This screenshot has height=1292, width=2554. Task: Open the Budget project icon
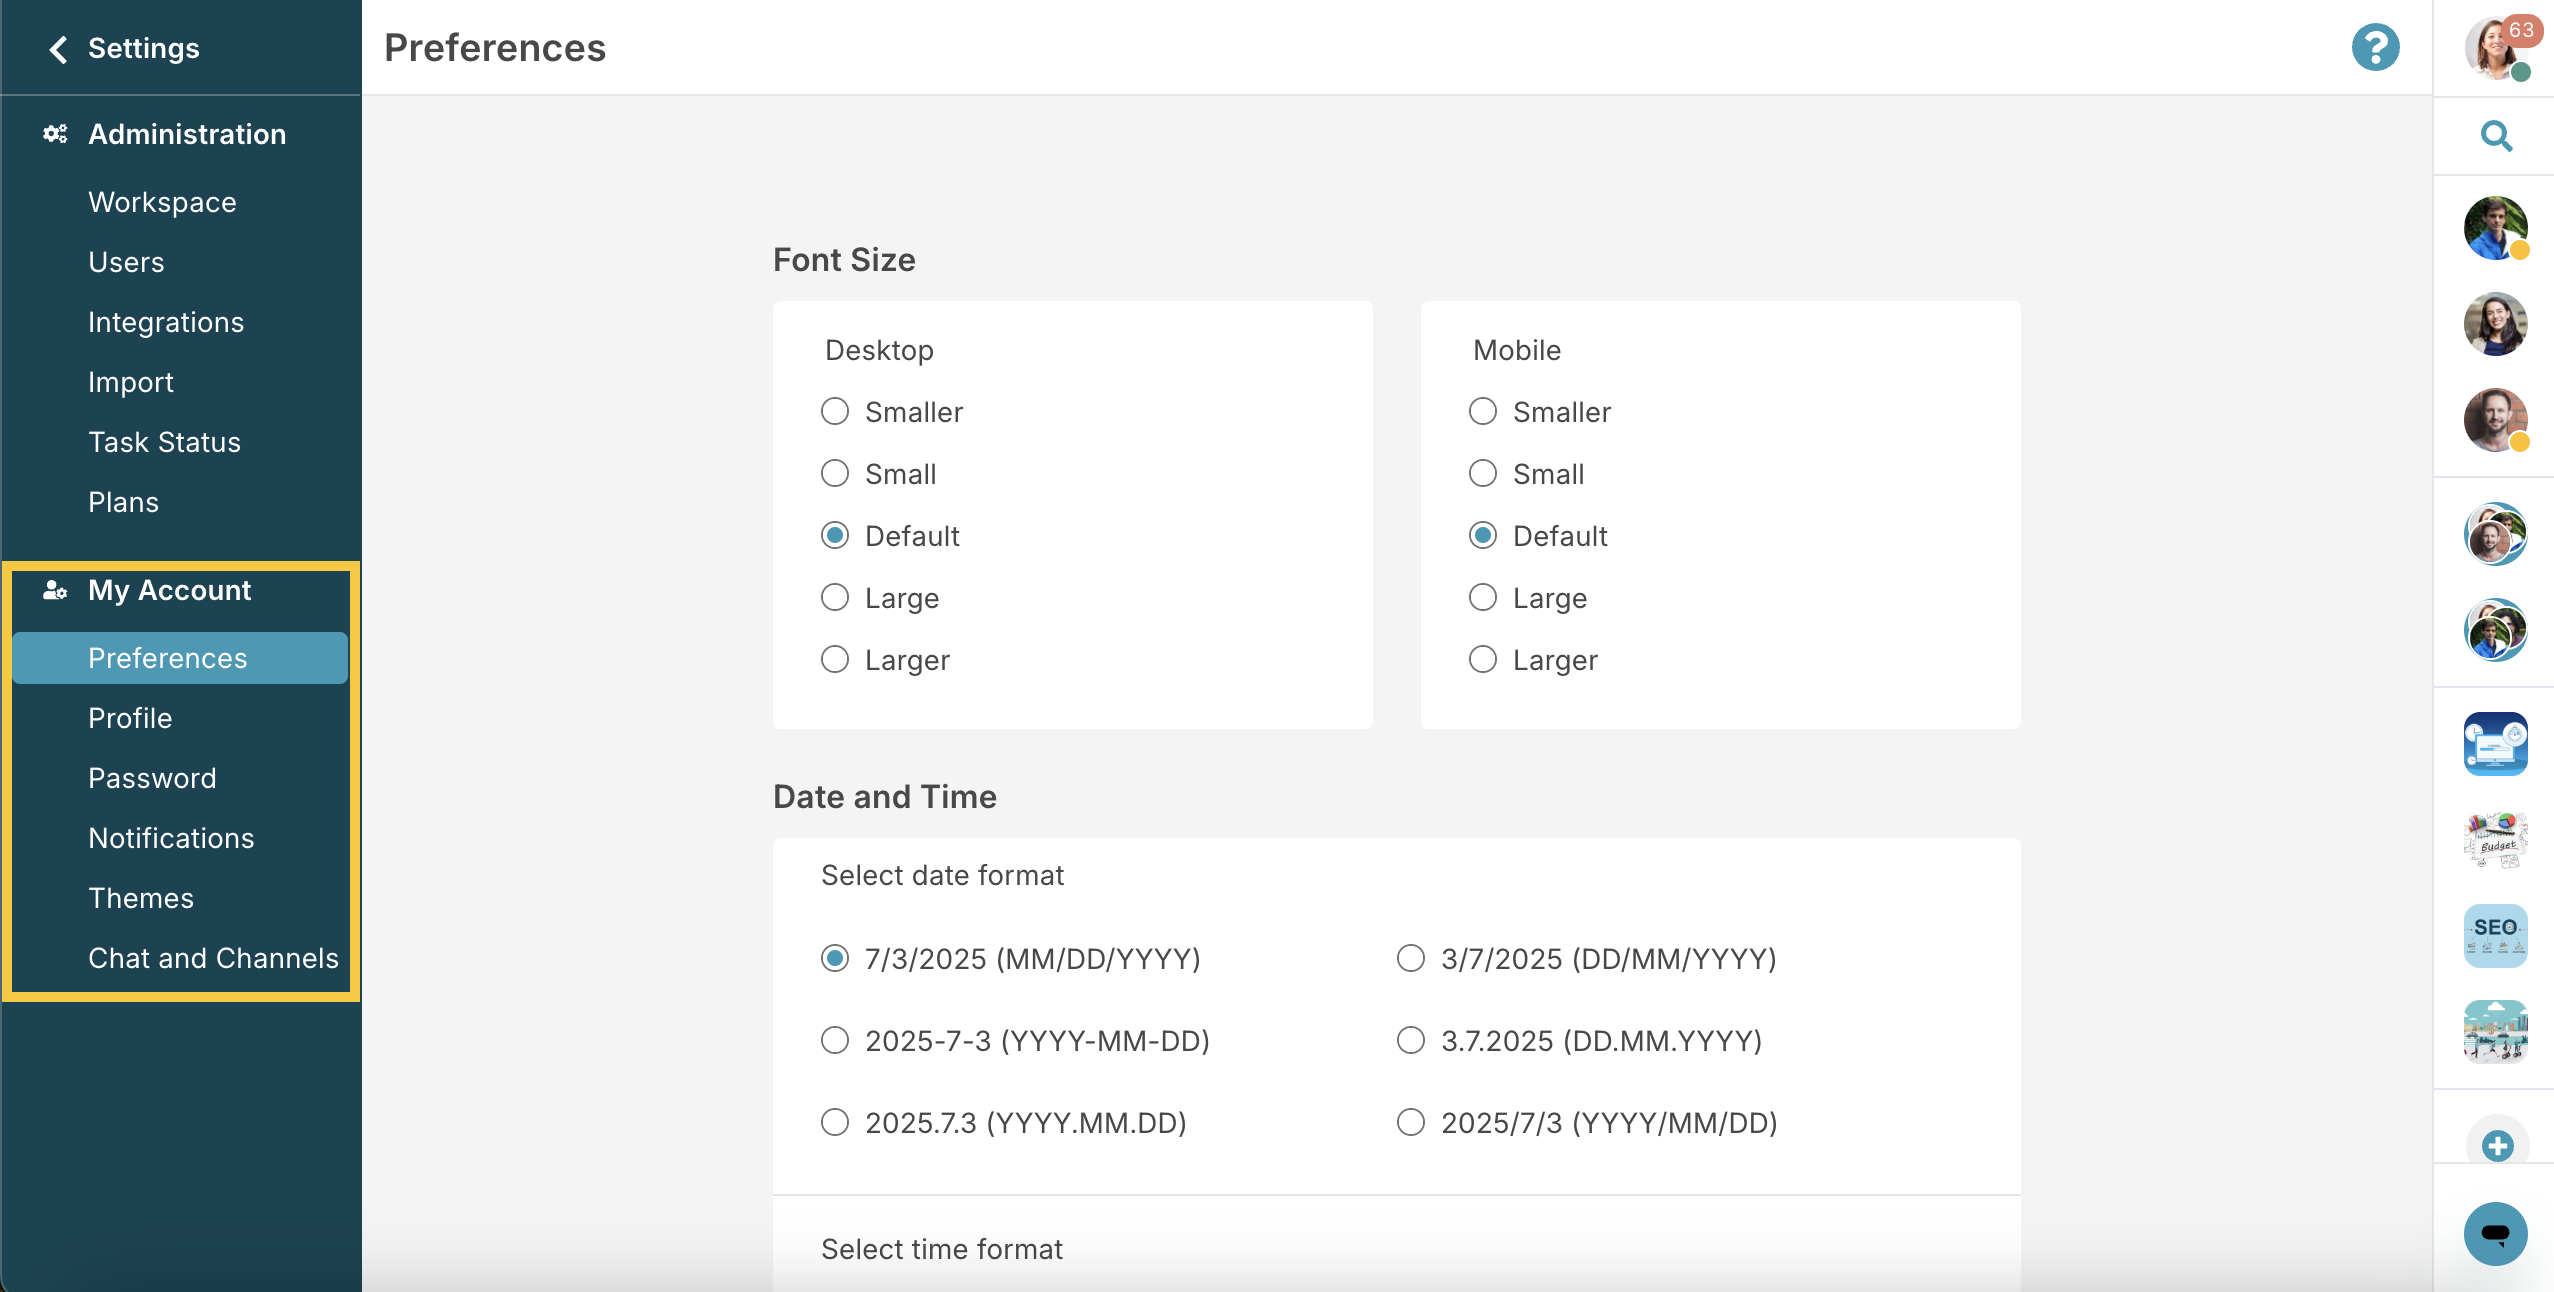point(2496,840)
